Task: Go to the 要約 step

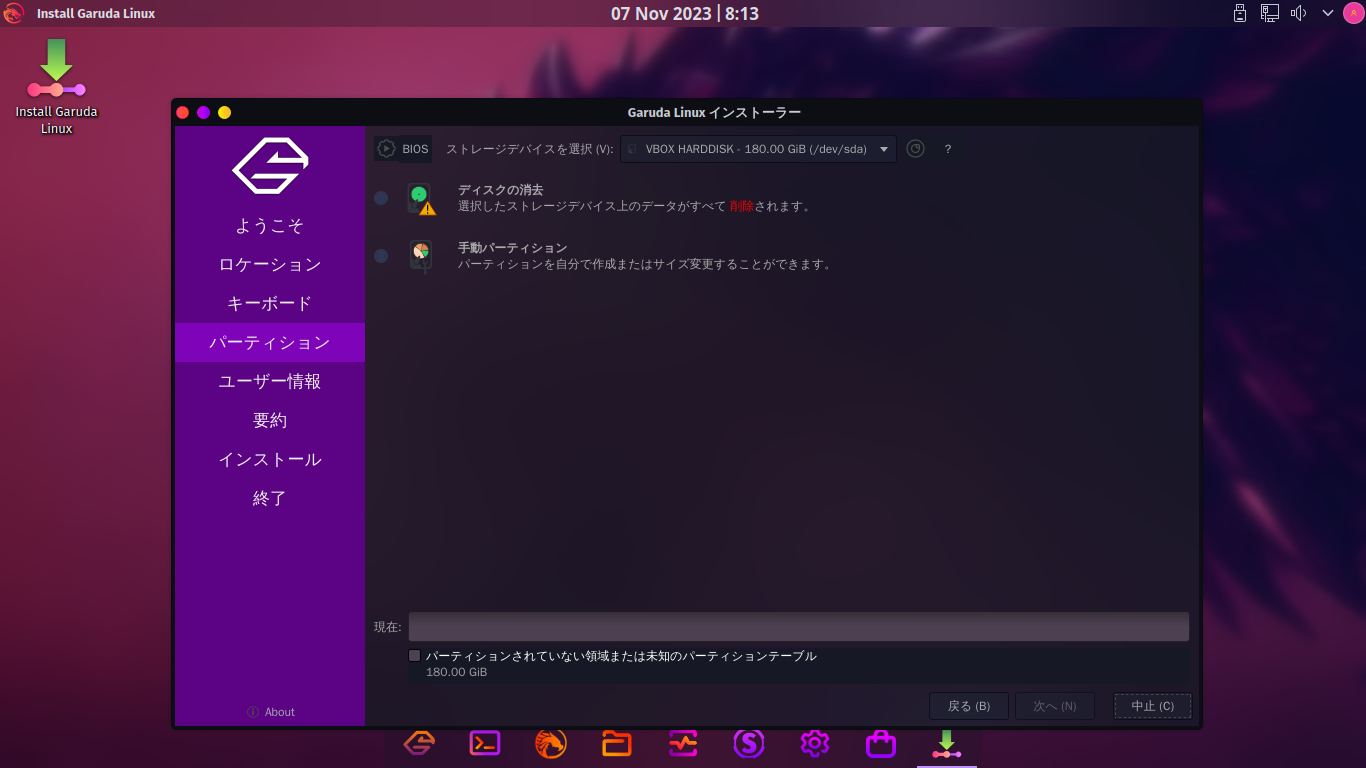Action: (x=270, y=421)
